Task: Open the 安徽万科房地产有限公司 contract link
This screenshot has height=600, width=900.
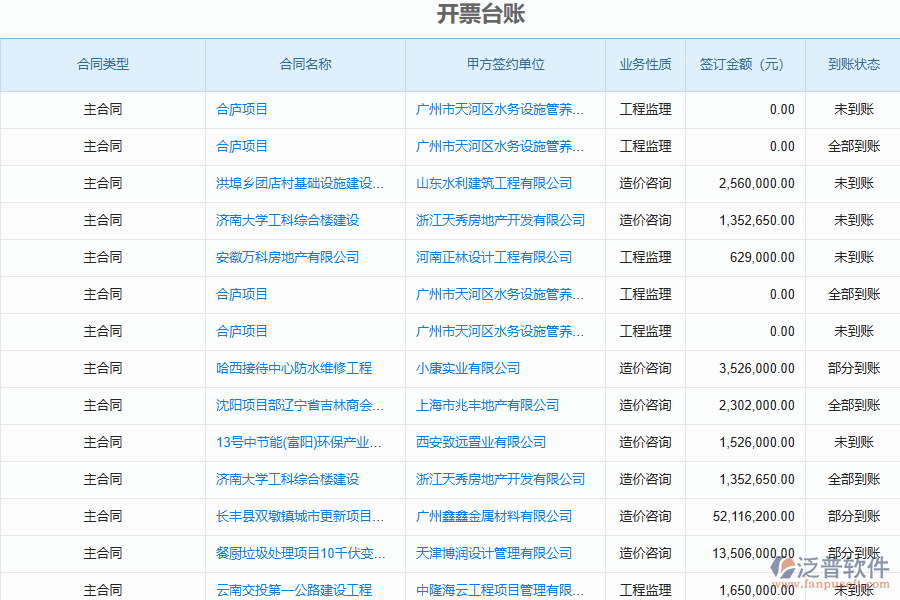Action: pyautogui.click(x=287, y=257)
